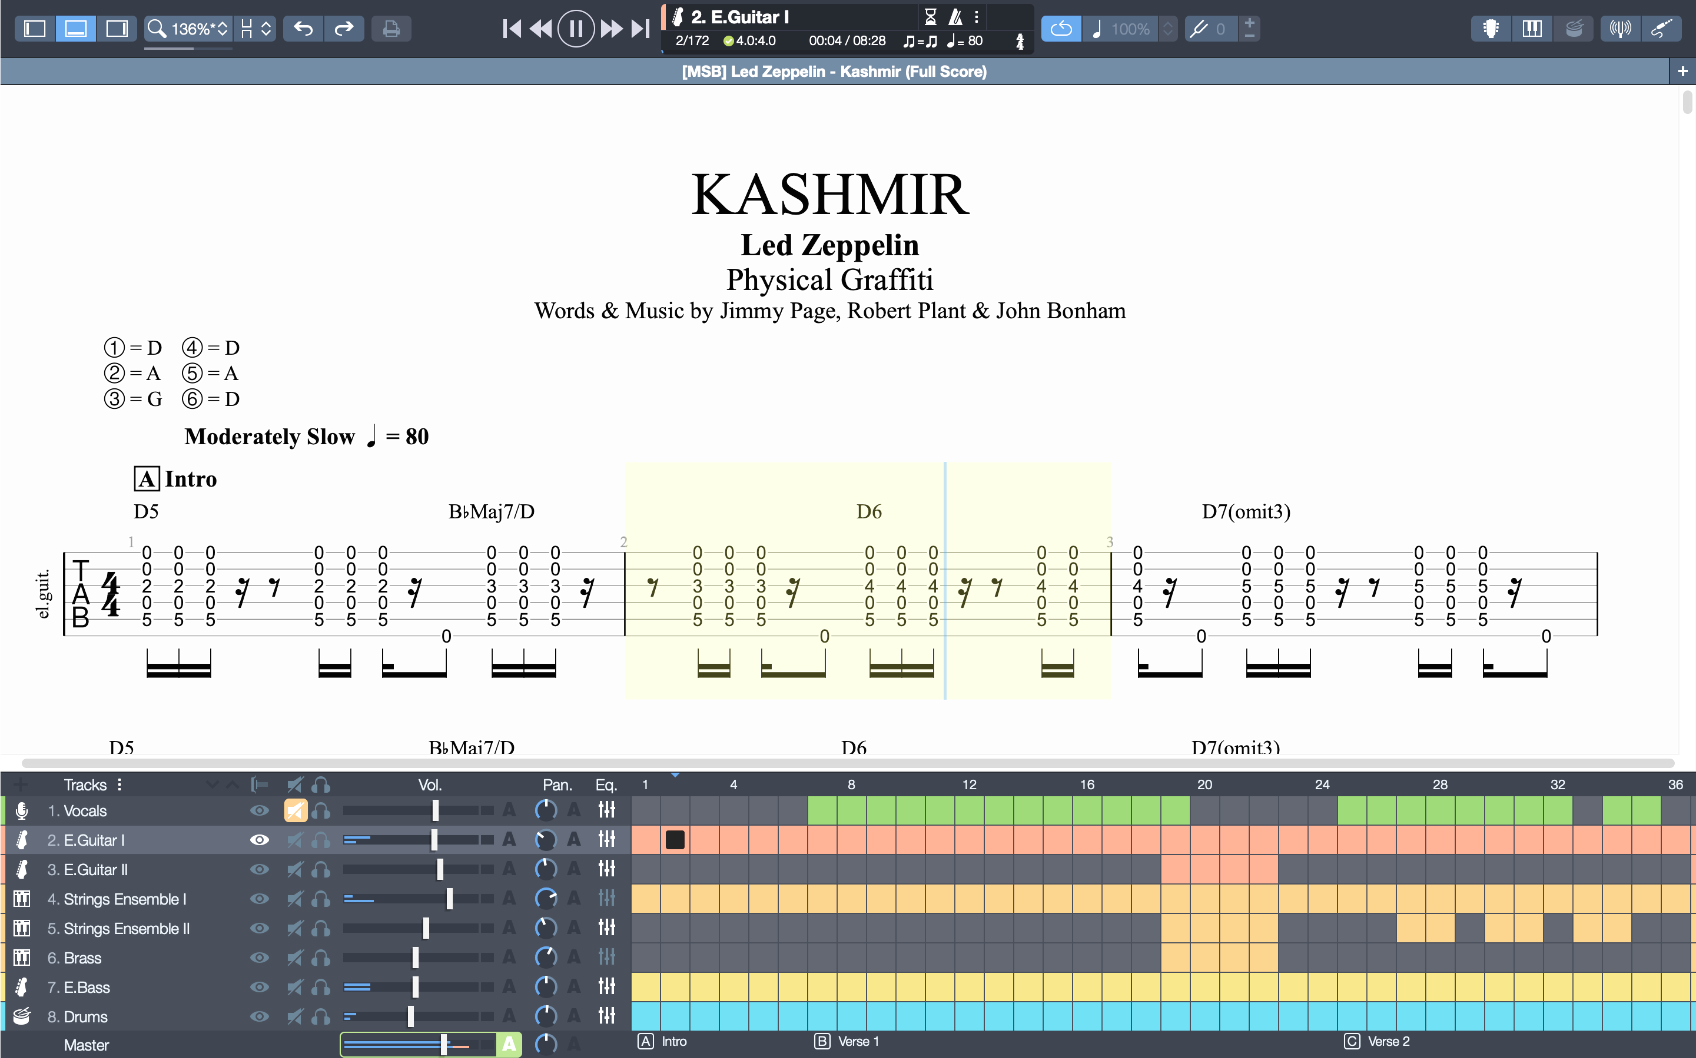Move selected track down arrow
This screenshot has height=1058, width=1696.
coord(212,784)
